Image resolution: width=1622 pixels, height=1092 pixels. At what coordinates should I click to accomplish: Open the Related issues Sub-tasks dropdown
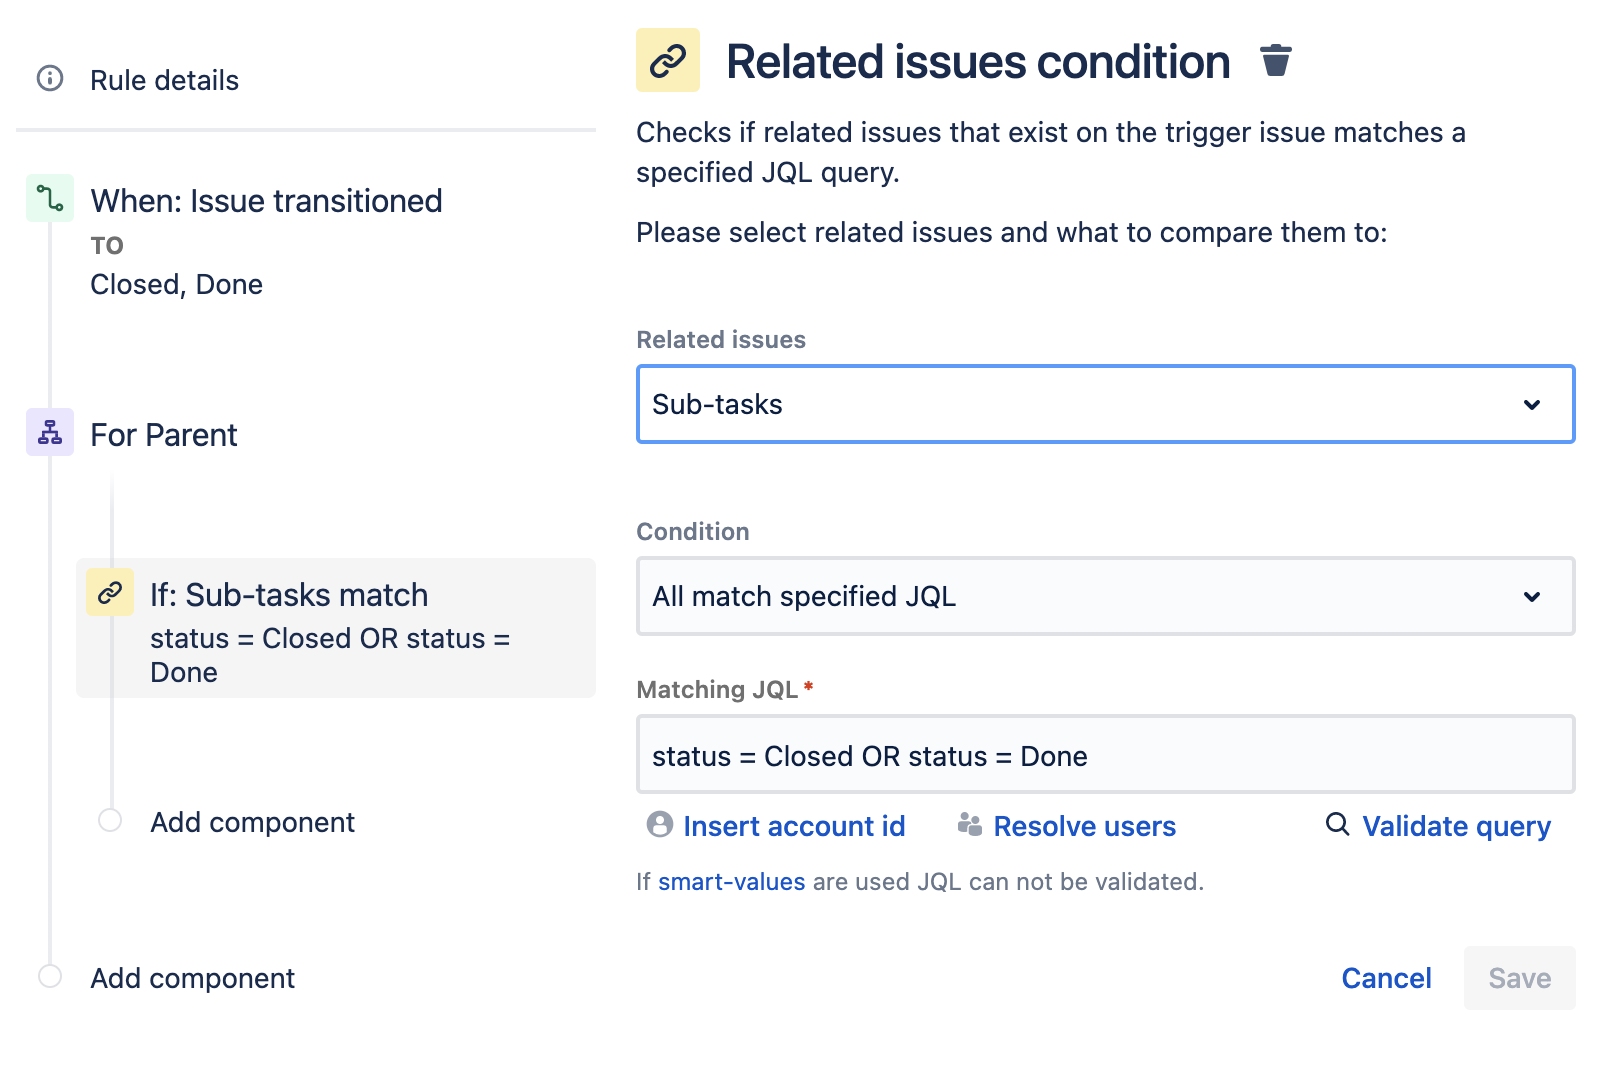pos(1105,405)
